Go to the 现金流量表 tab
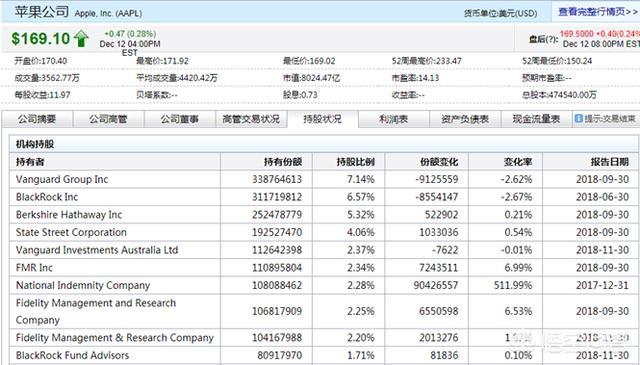Screen dimensions: 640x365 [536, 119]
